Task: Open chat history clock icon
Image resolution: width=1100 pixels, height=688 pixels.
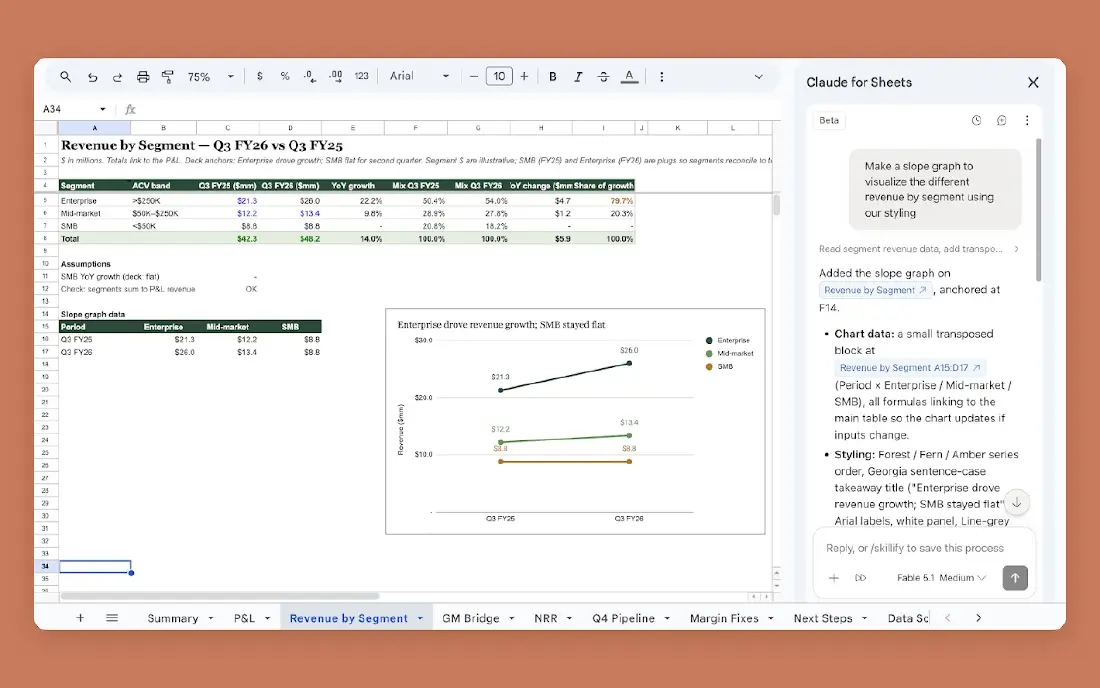Action: tap(976, 121)
